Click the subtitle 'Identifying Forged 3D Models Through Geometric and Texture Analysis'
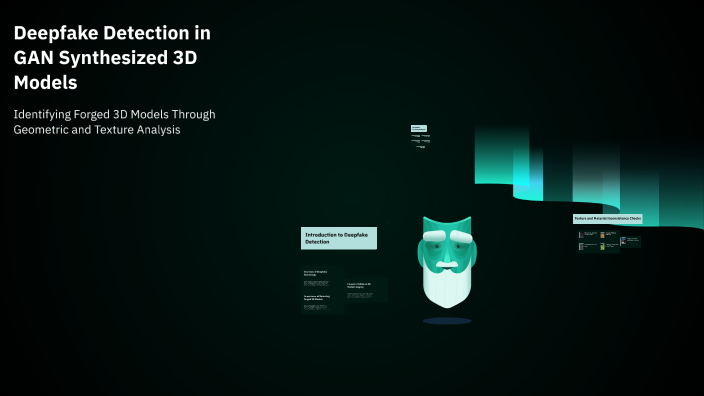 (x=114, y=122)
